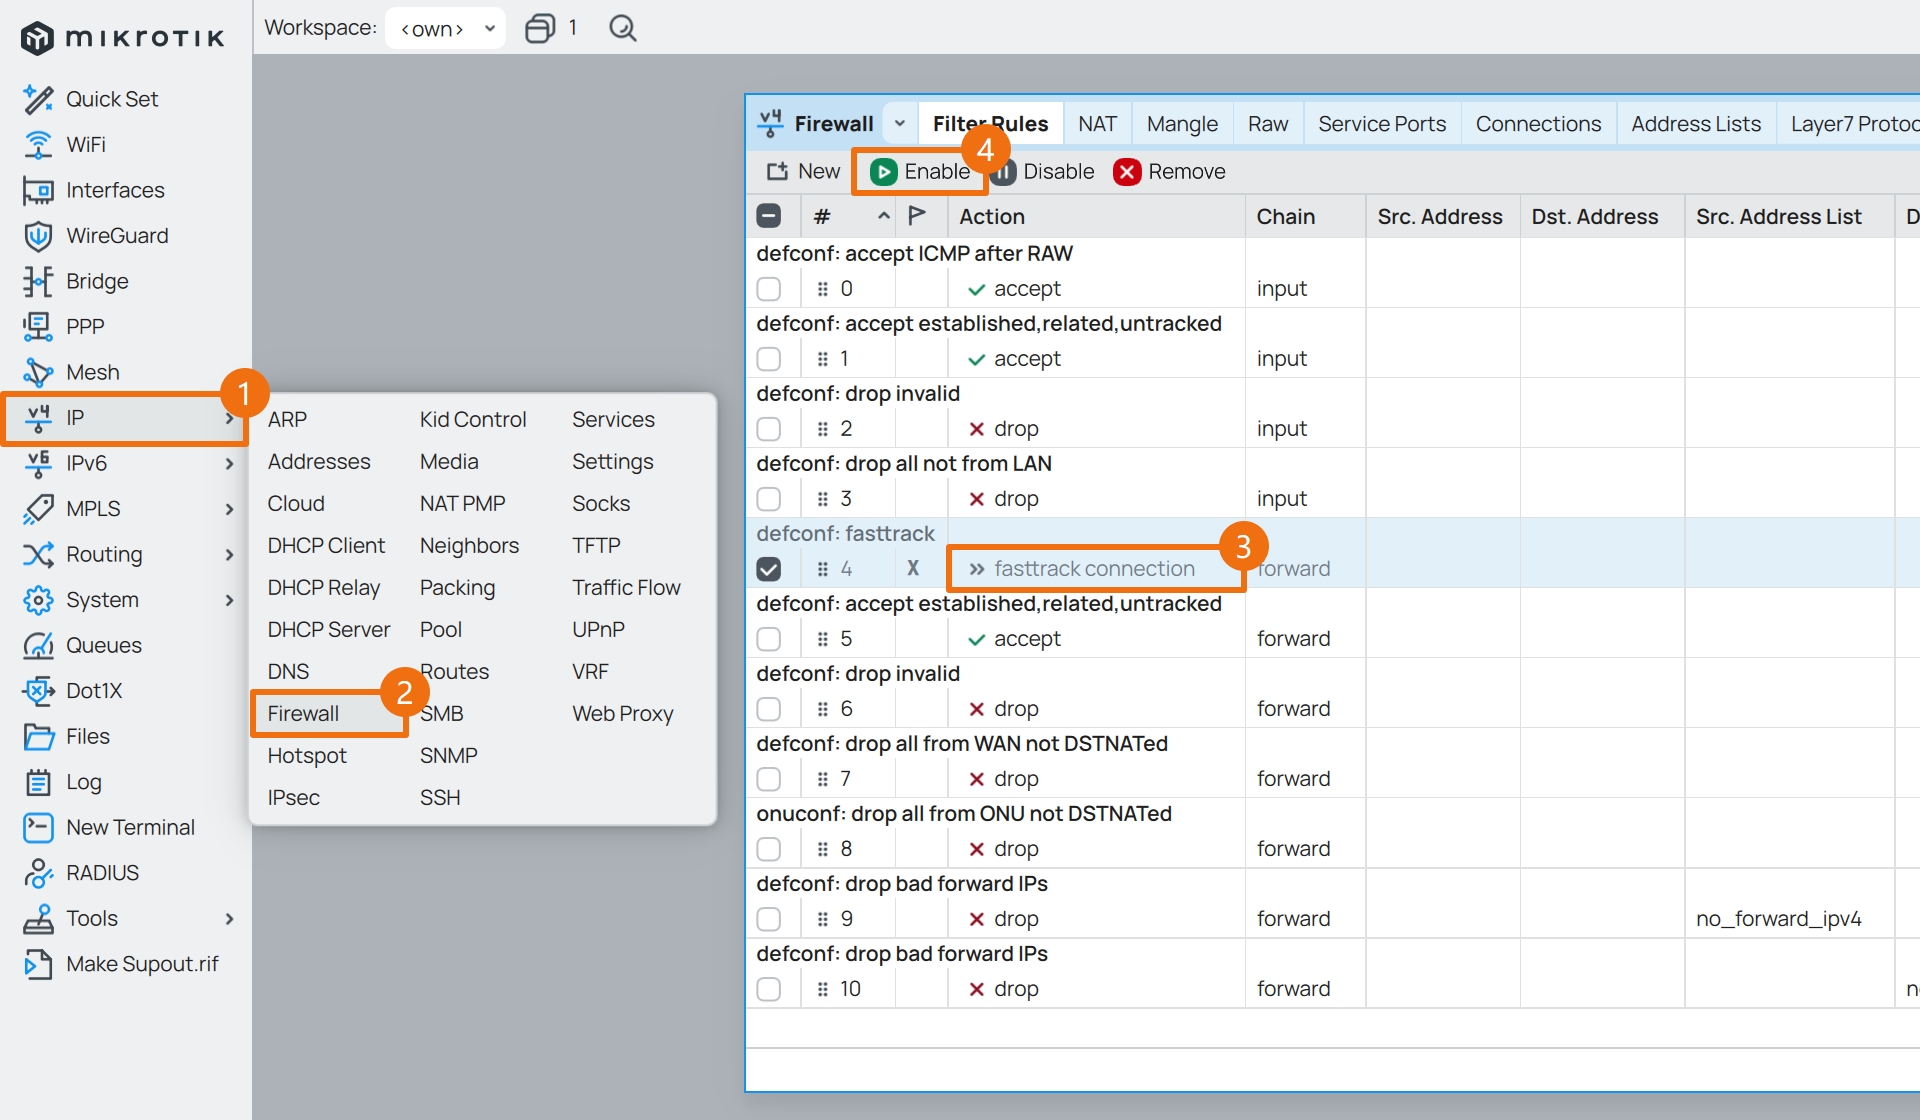Open the Connections tab
The image size is (1920, 1120).
[1538, 124]
